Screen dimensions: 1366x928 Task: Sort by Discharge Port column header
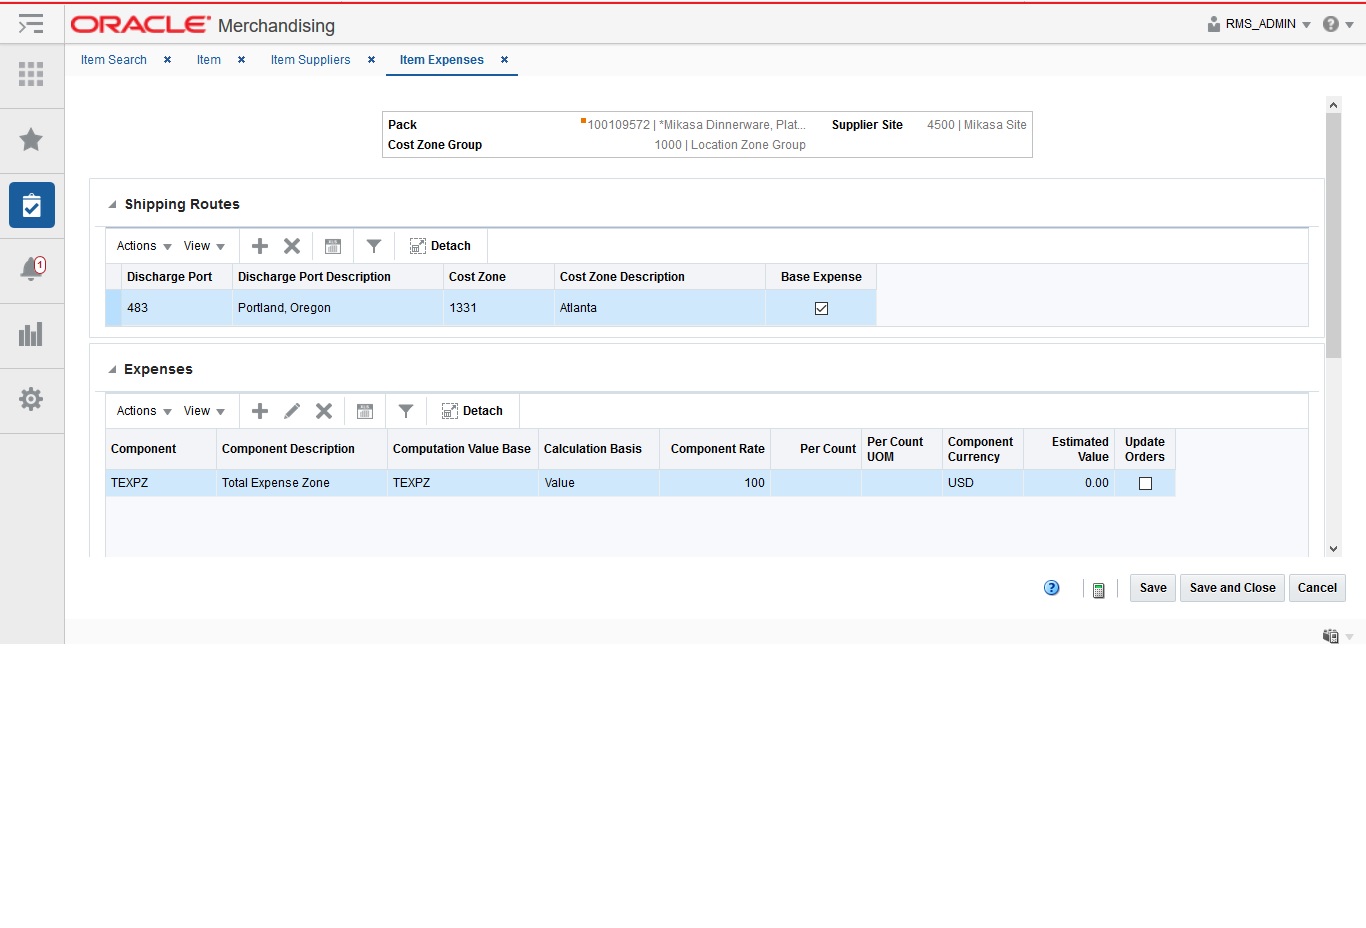point(177,277)
